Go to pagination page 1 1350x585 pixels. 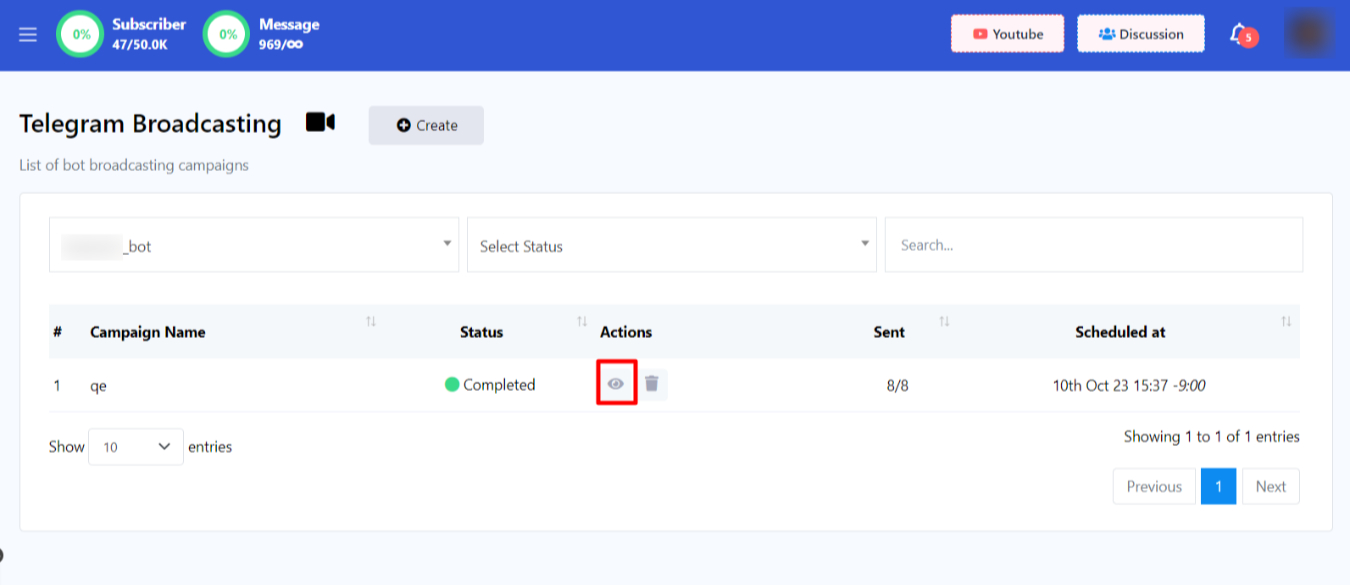click(1218, 486)
